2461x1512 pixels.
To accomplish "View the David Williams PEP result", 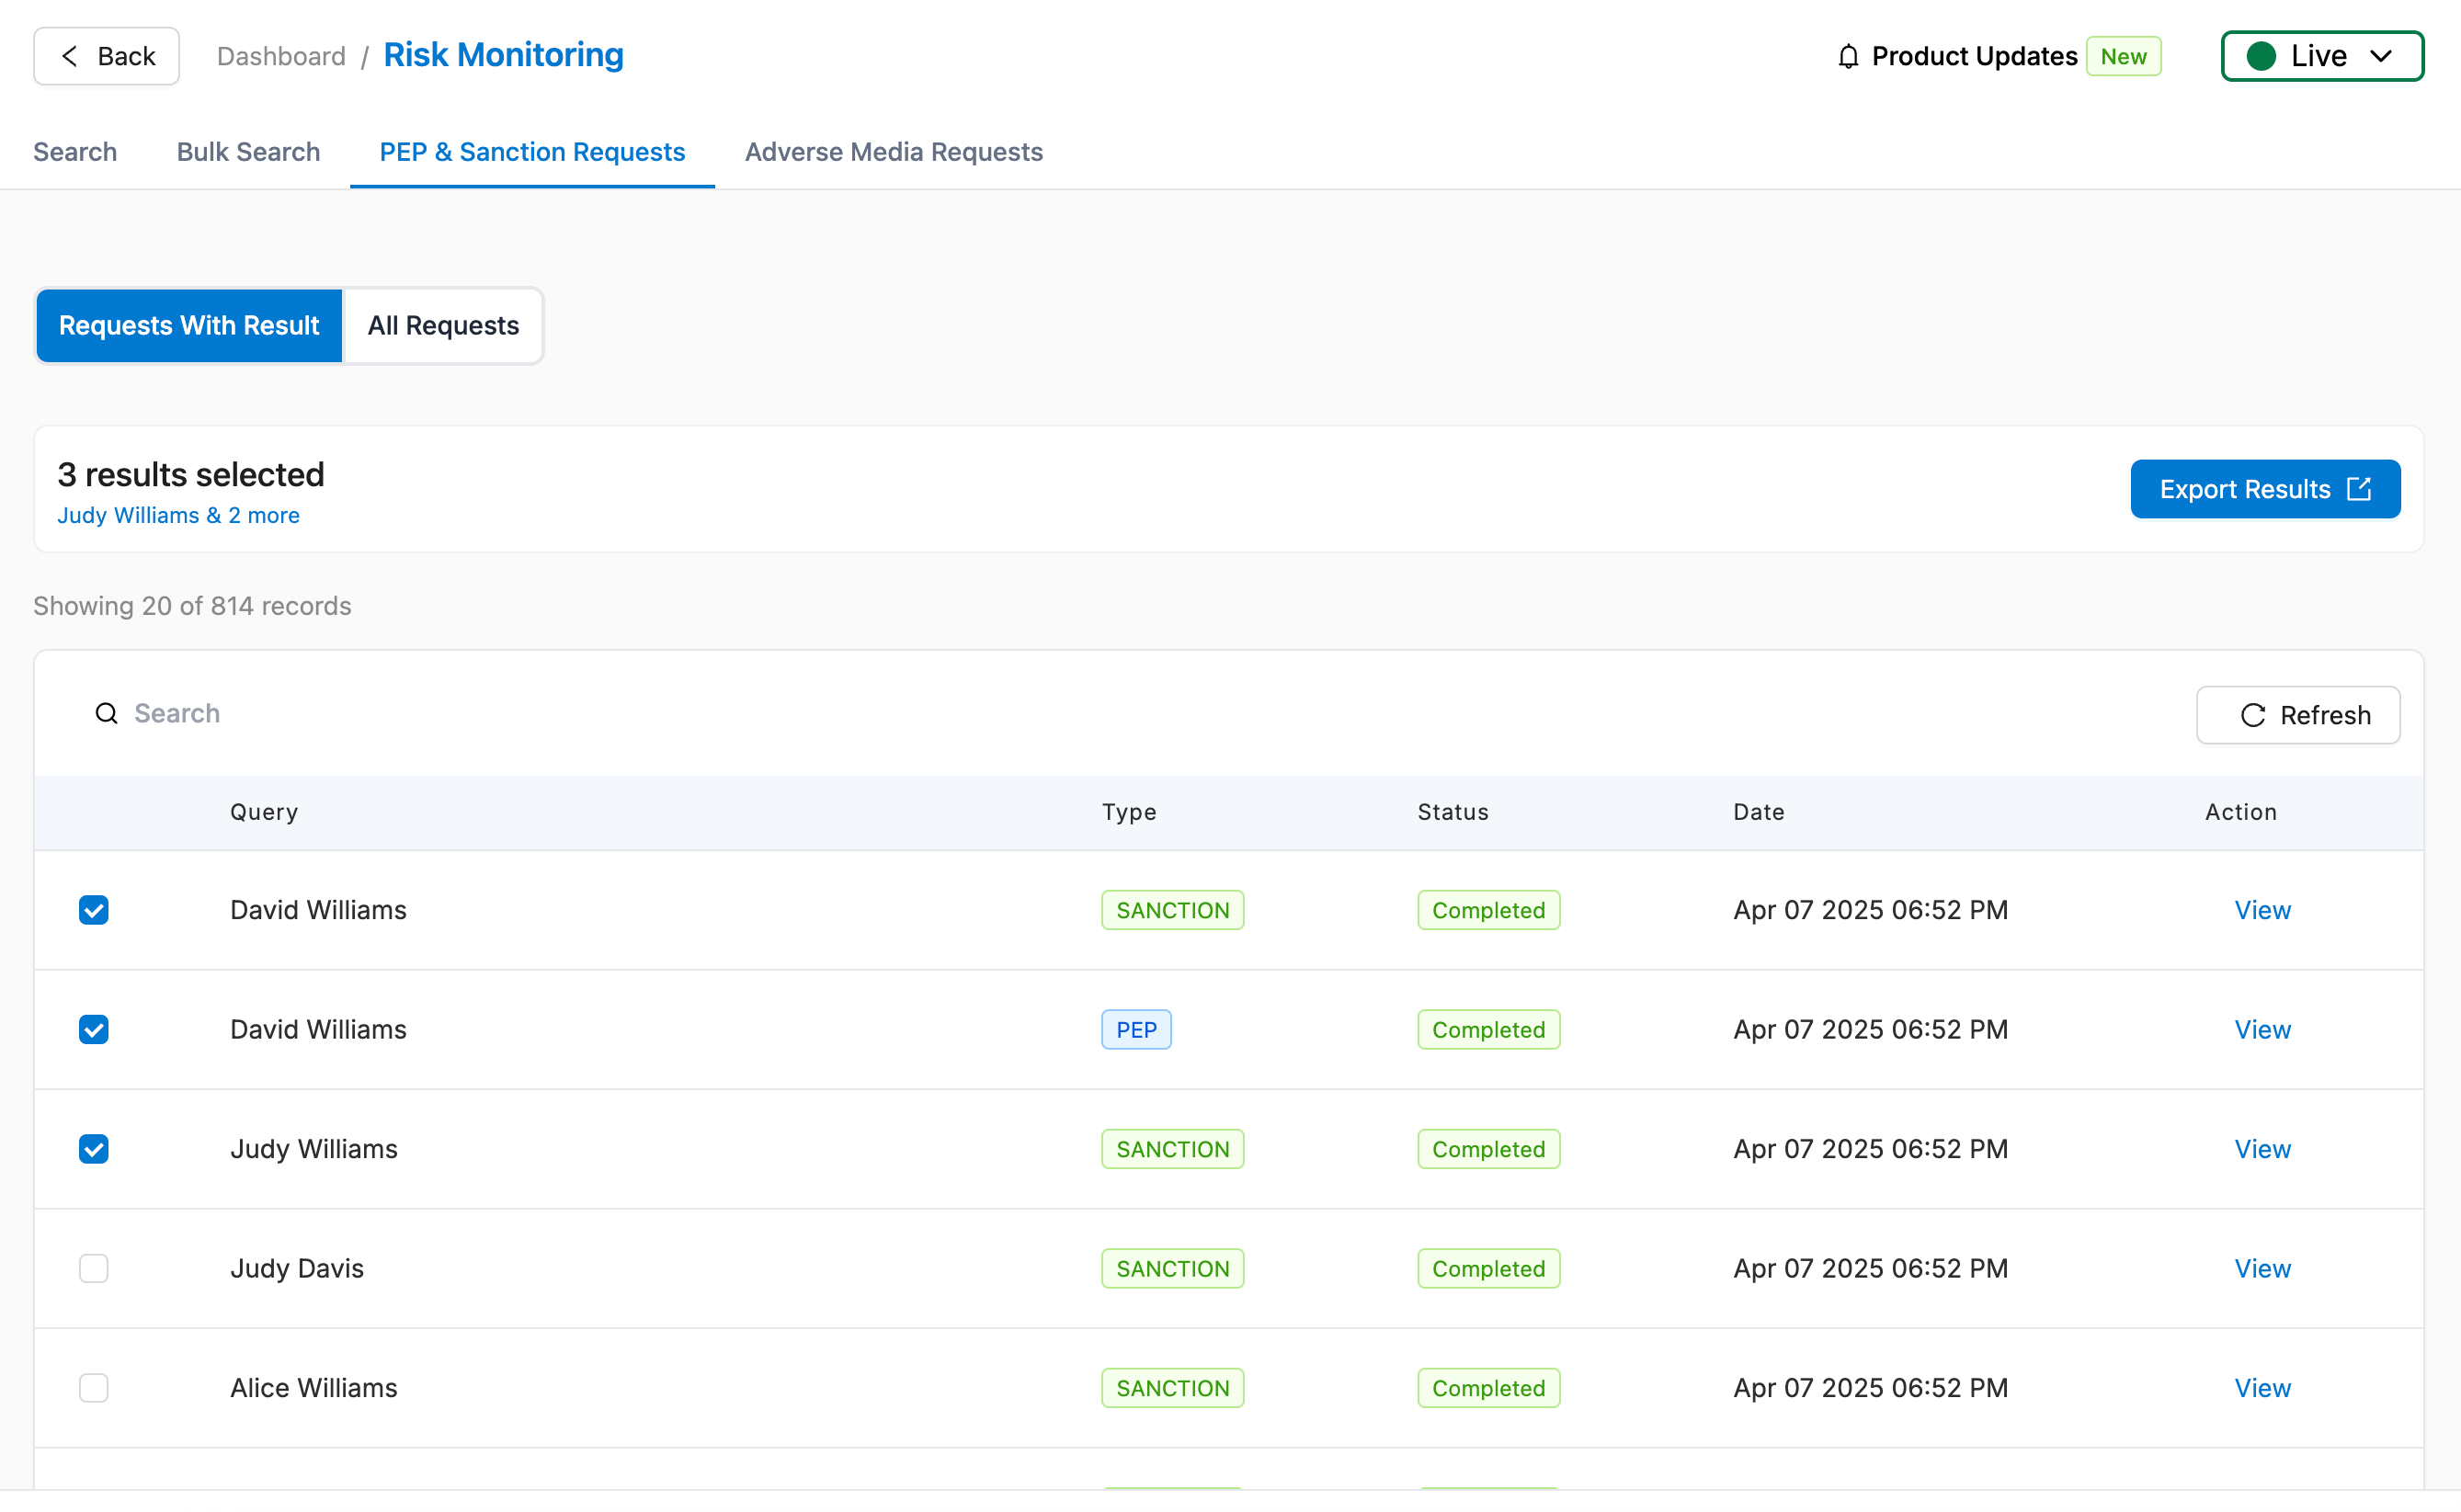I will point(2262,1029).
